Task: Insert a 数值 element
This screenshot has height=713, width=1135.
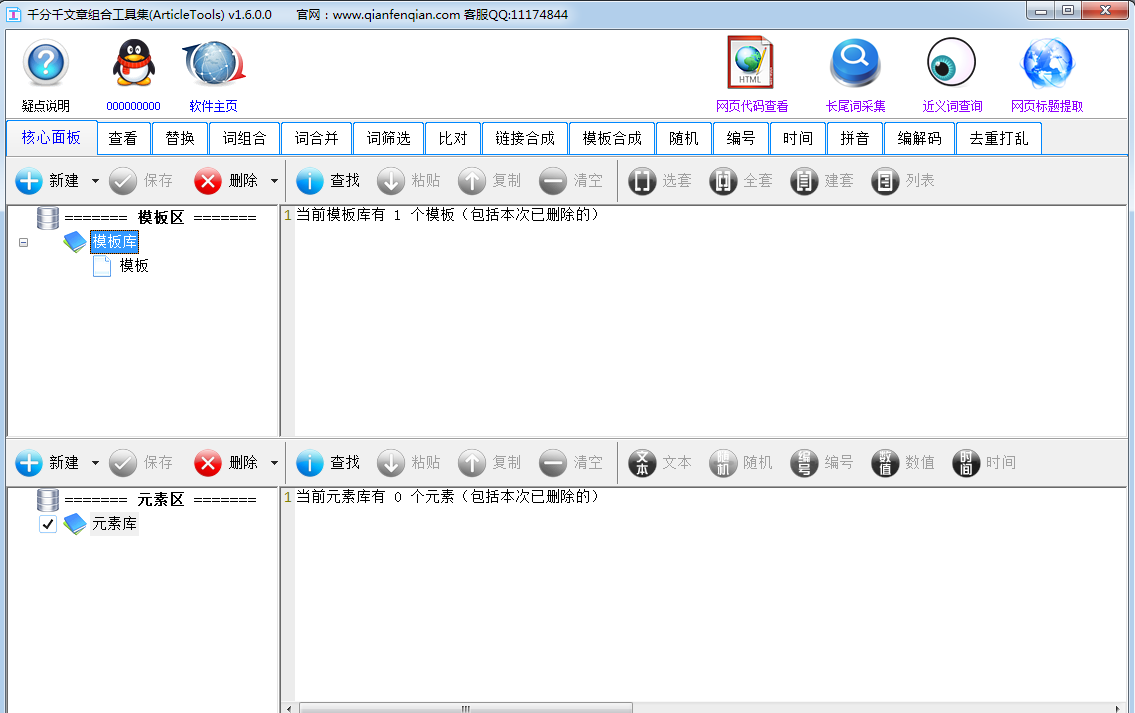Action: coord(903,463)
